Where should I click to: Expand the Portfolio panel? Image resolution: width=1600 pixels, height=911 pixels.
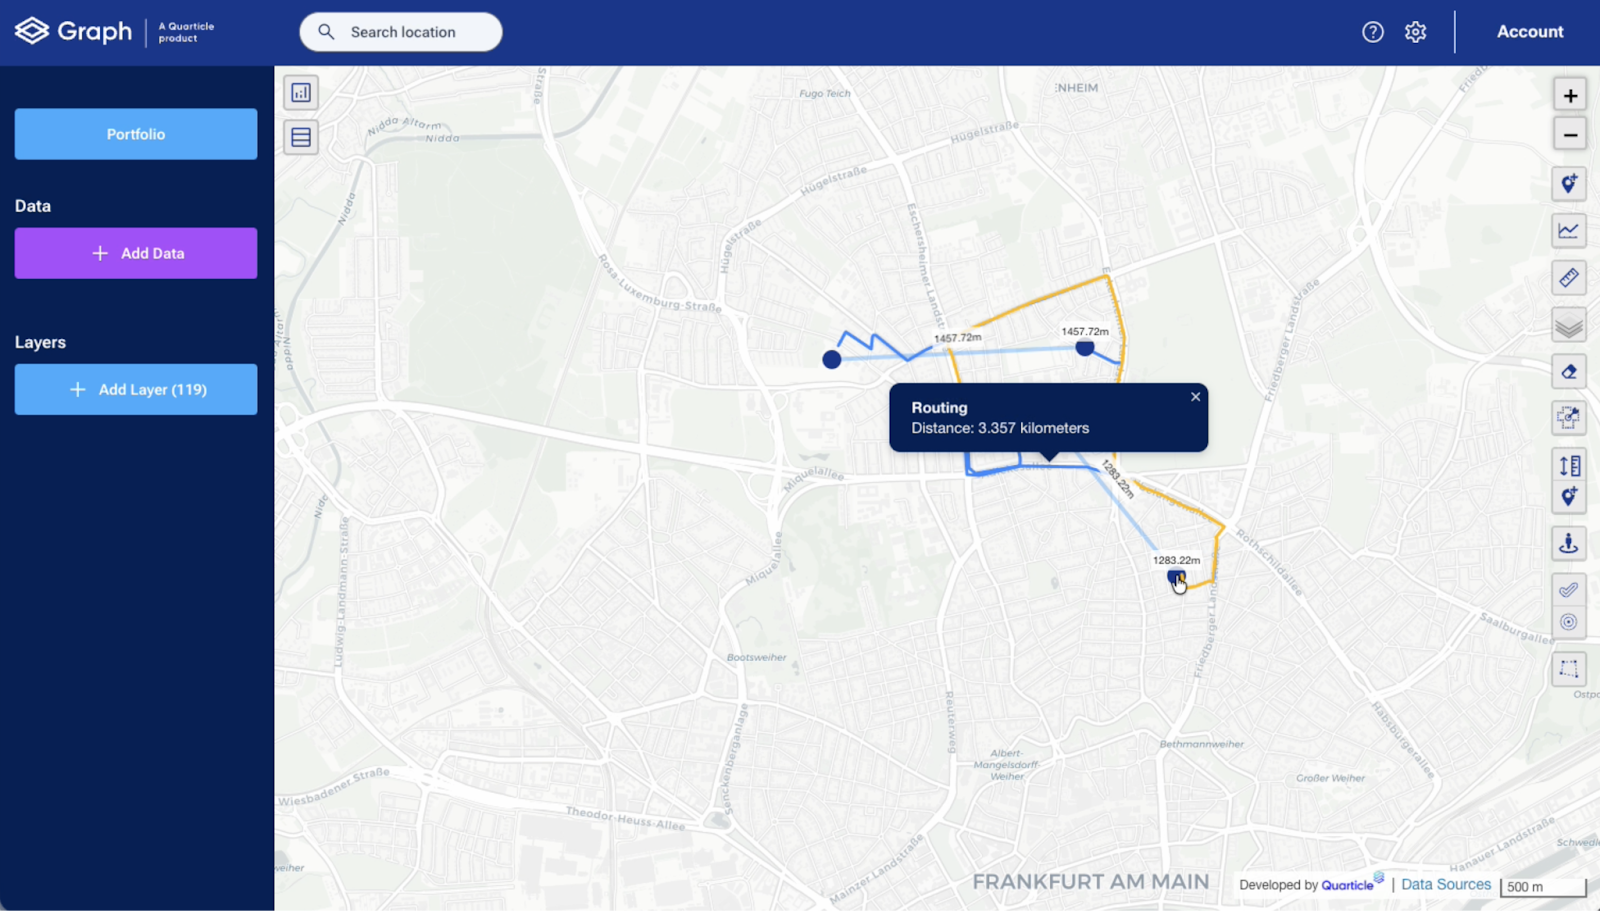coord(135,133)
